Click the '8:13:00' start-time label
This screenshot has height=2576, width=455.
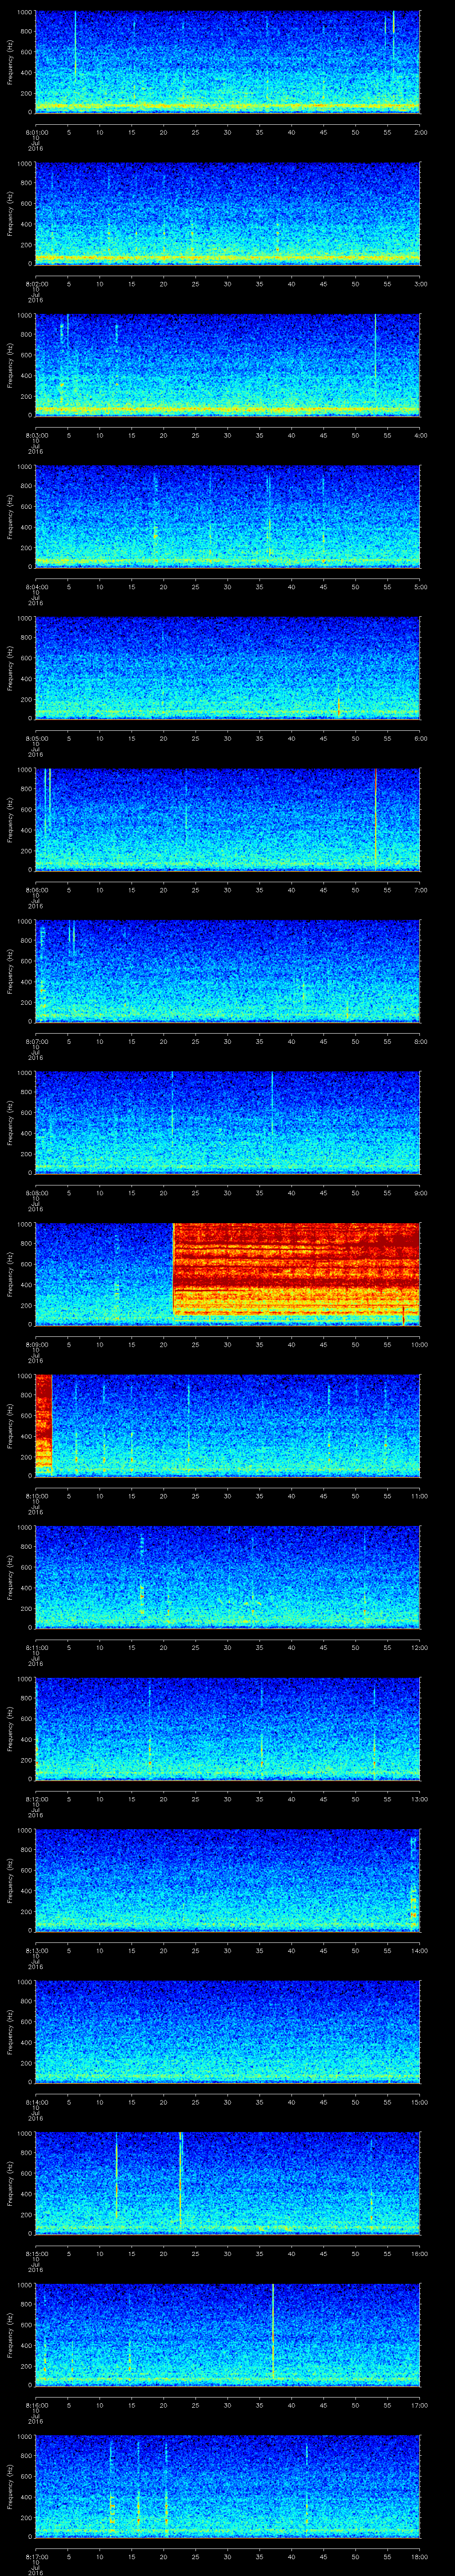coord(36,1950)
